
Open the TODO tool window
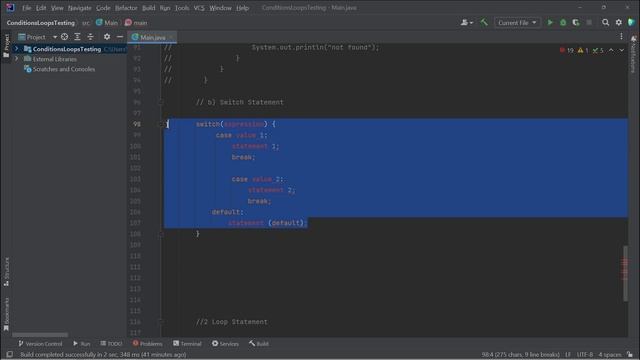point(111,344)
